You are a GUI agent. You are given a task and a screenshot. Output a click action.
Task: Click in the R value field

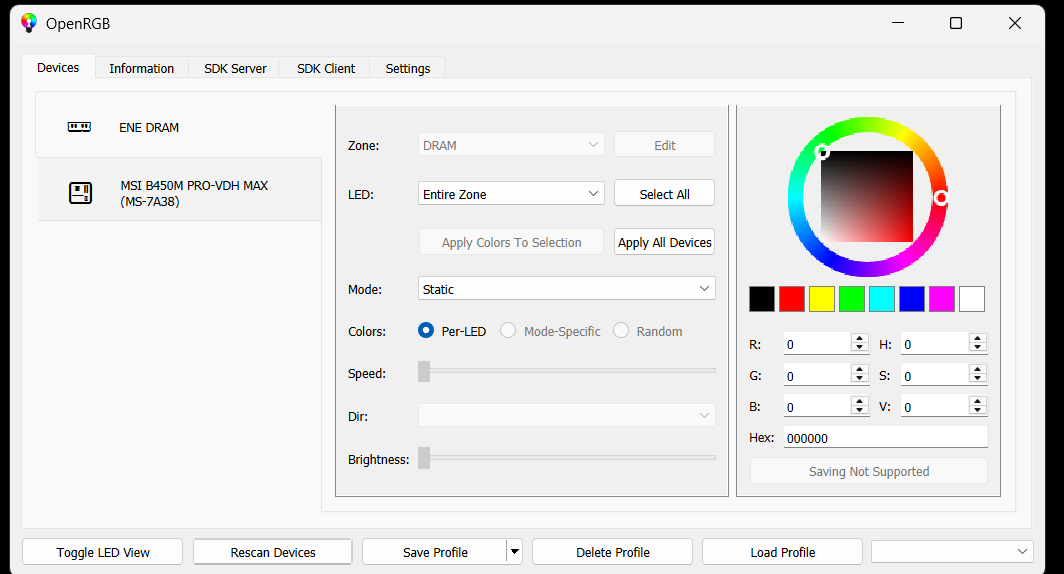click(x=817, y=344)
